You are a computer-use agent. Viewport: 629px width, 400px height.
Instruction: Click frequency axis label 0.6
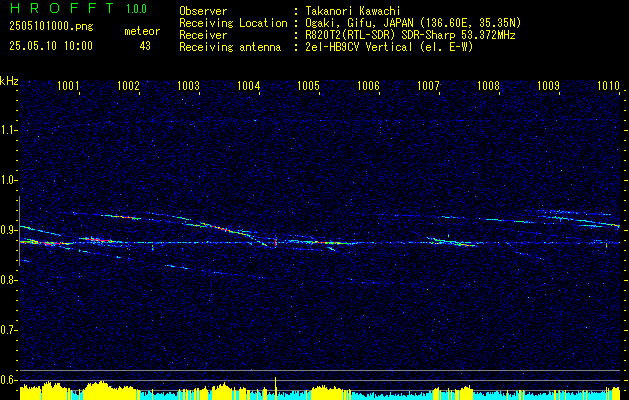[9, 380]
